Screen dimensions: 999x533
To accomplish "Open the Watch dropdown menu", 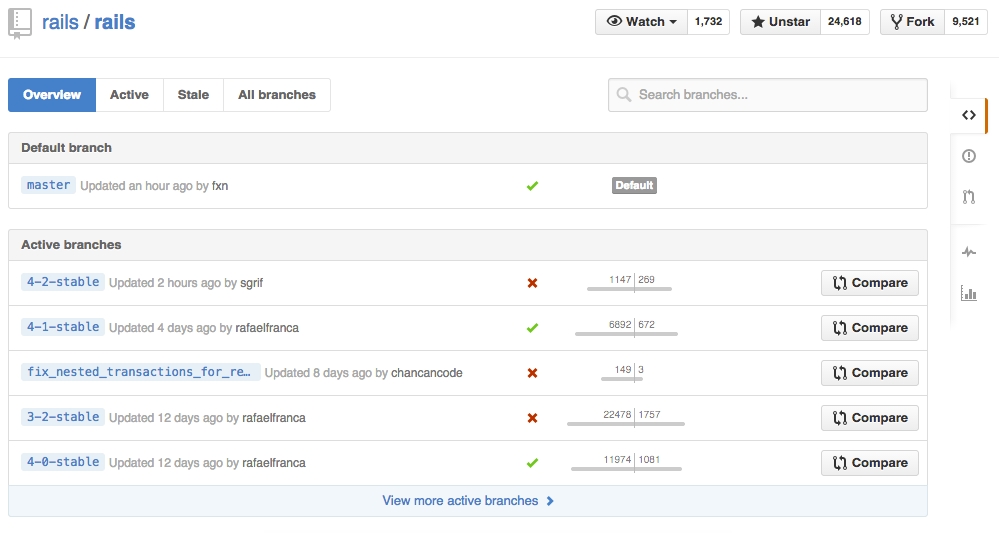I will point(642,22).
